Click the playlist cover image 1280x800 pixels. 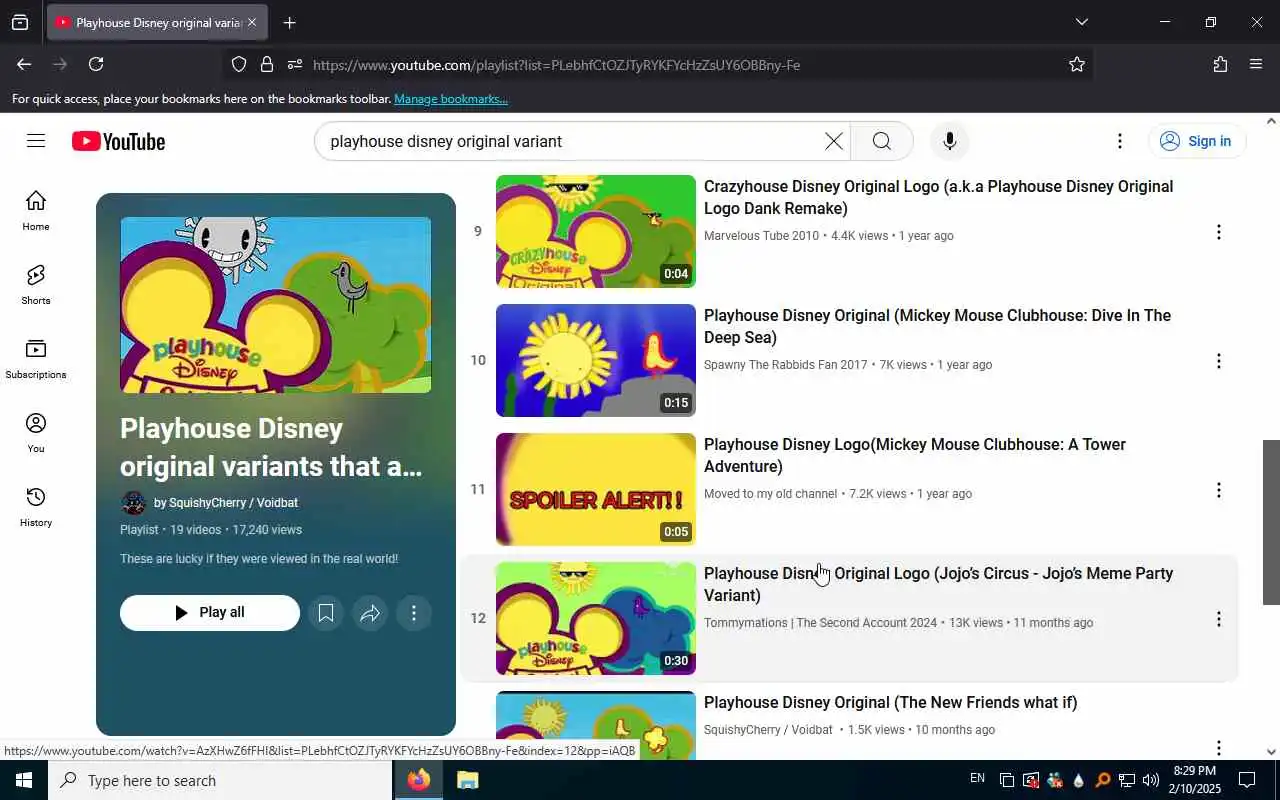coord(276,305)
